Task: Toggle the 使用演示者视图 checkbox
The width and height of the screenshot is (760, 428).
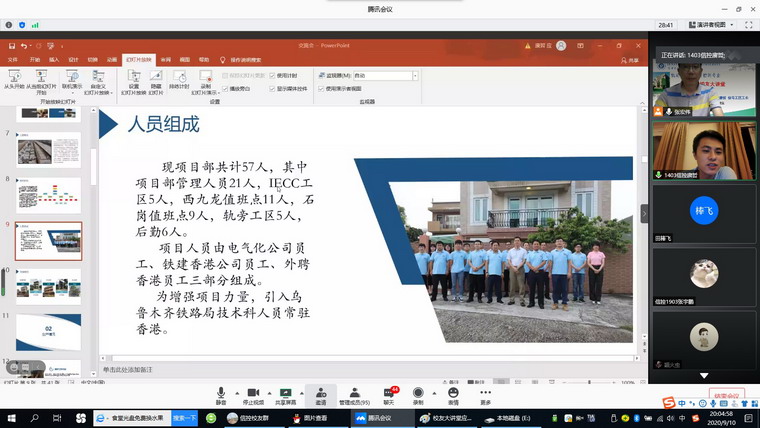Action: [319, 88]
